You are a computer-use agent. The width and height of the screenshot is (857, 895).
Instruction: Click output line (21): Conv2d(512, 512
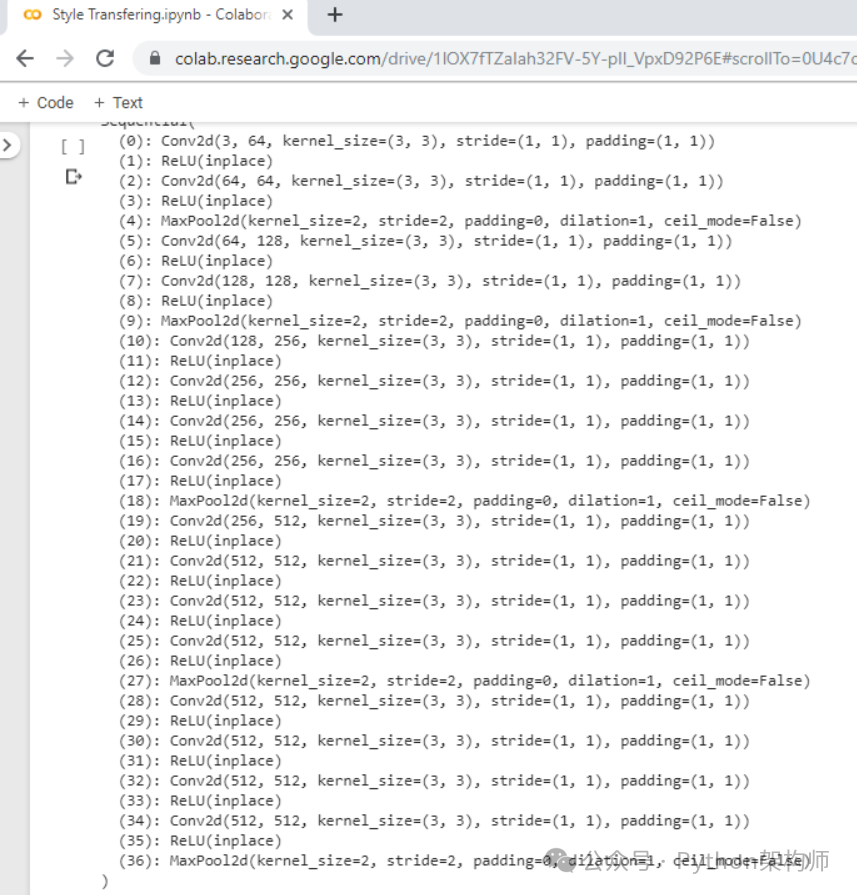click(434, 561)
